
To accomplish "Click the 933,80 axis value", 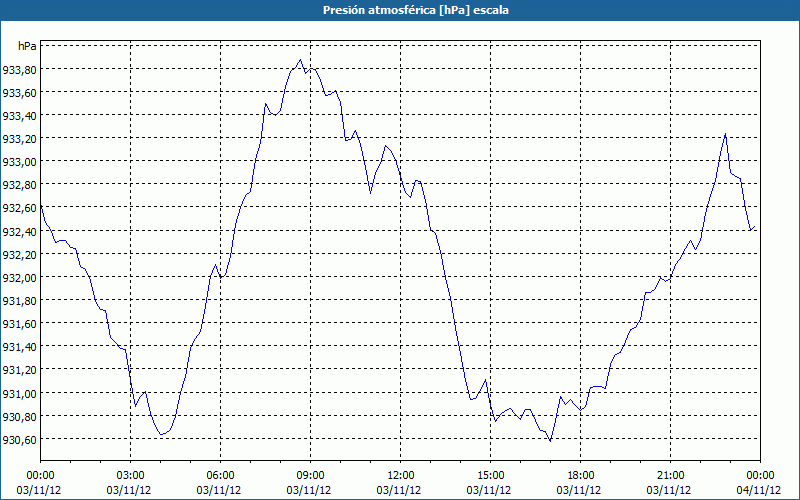I will 19,69.
